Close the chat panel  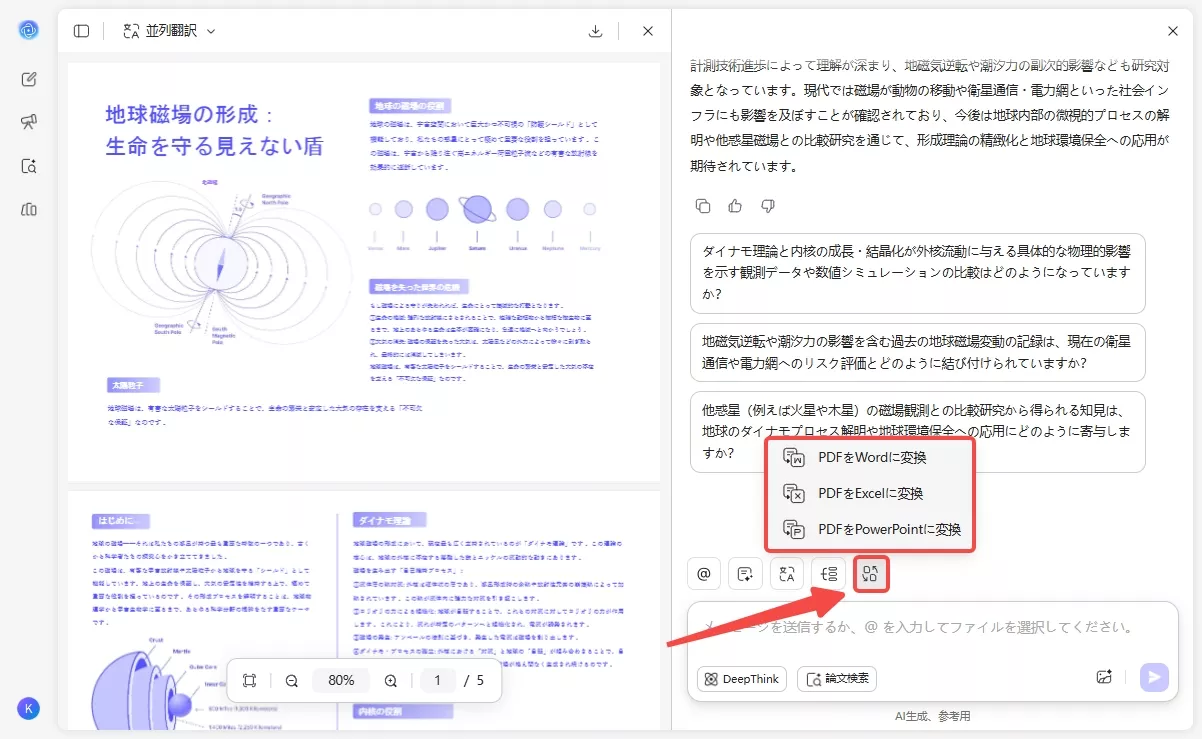point(1173,31)
